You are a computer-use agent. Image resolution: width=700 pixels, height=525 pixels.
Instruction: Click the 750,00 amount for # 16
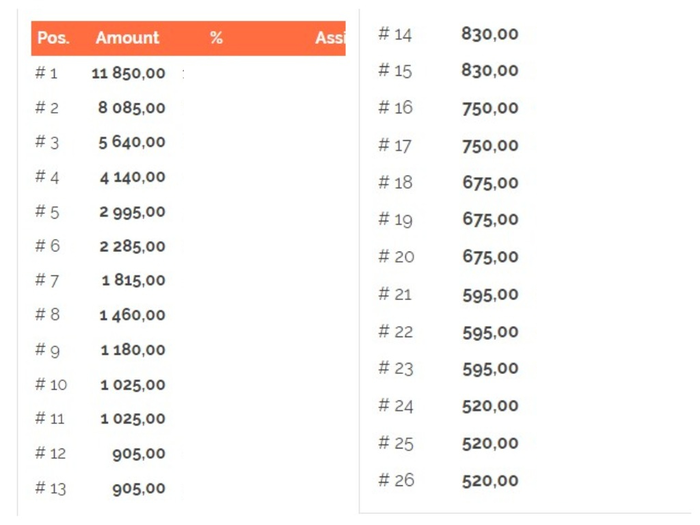(490, 108)
